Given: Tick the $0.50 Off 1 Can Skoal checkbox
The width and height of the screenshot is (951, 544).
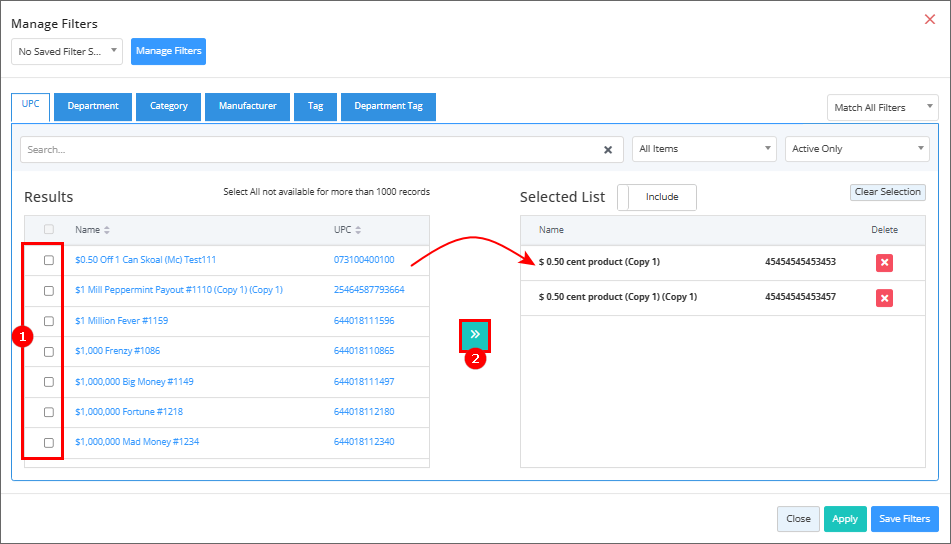Looking at the screenshot, I should [x=48, y=260].
